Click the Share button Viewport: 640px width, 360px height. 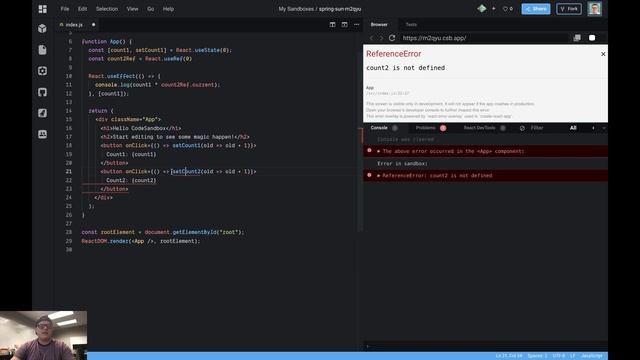(x=536, y=9)
